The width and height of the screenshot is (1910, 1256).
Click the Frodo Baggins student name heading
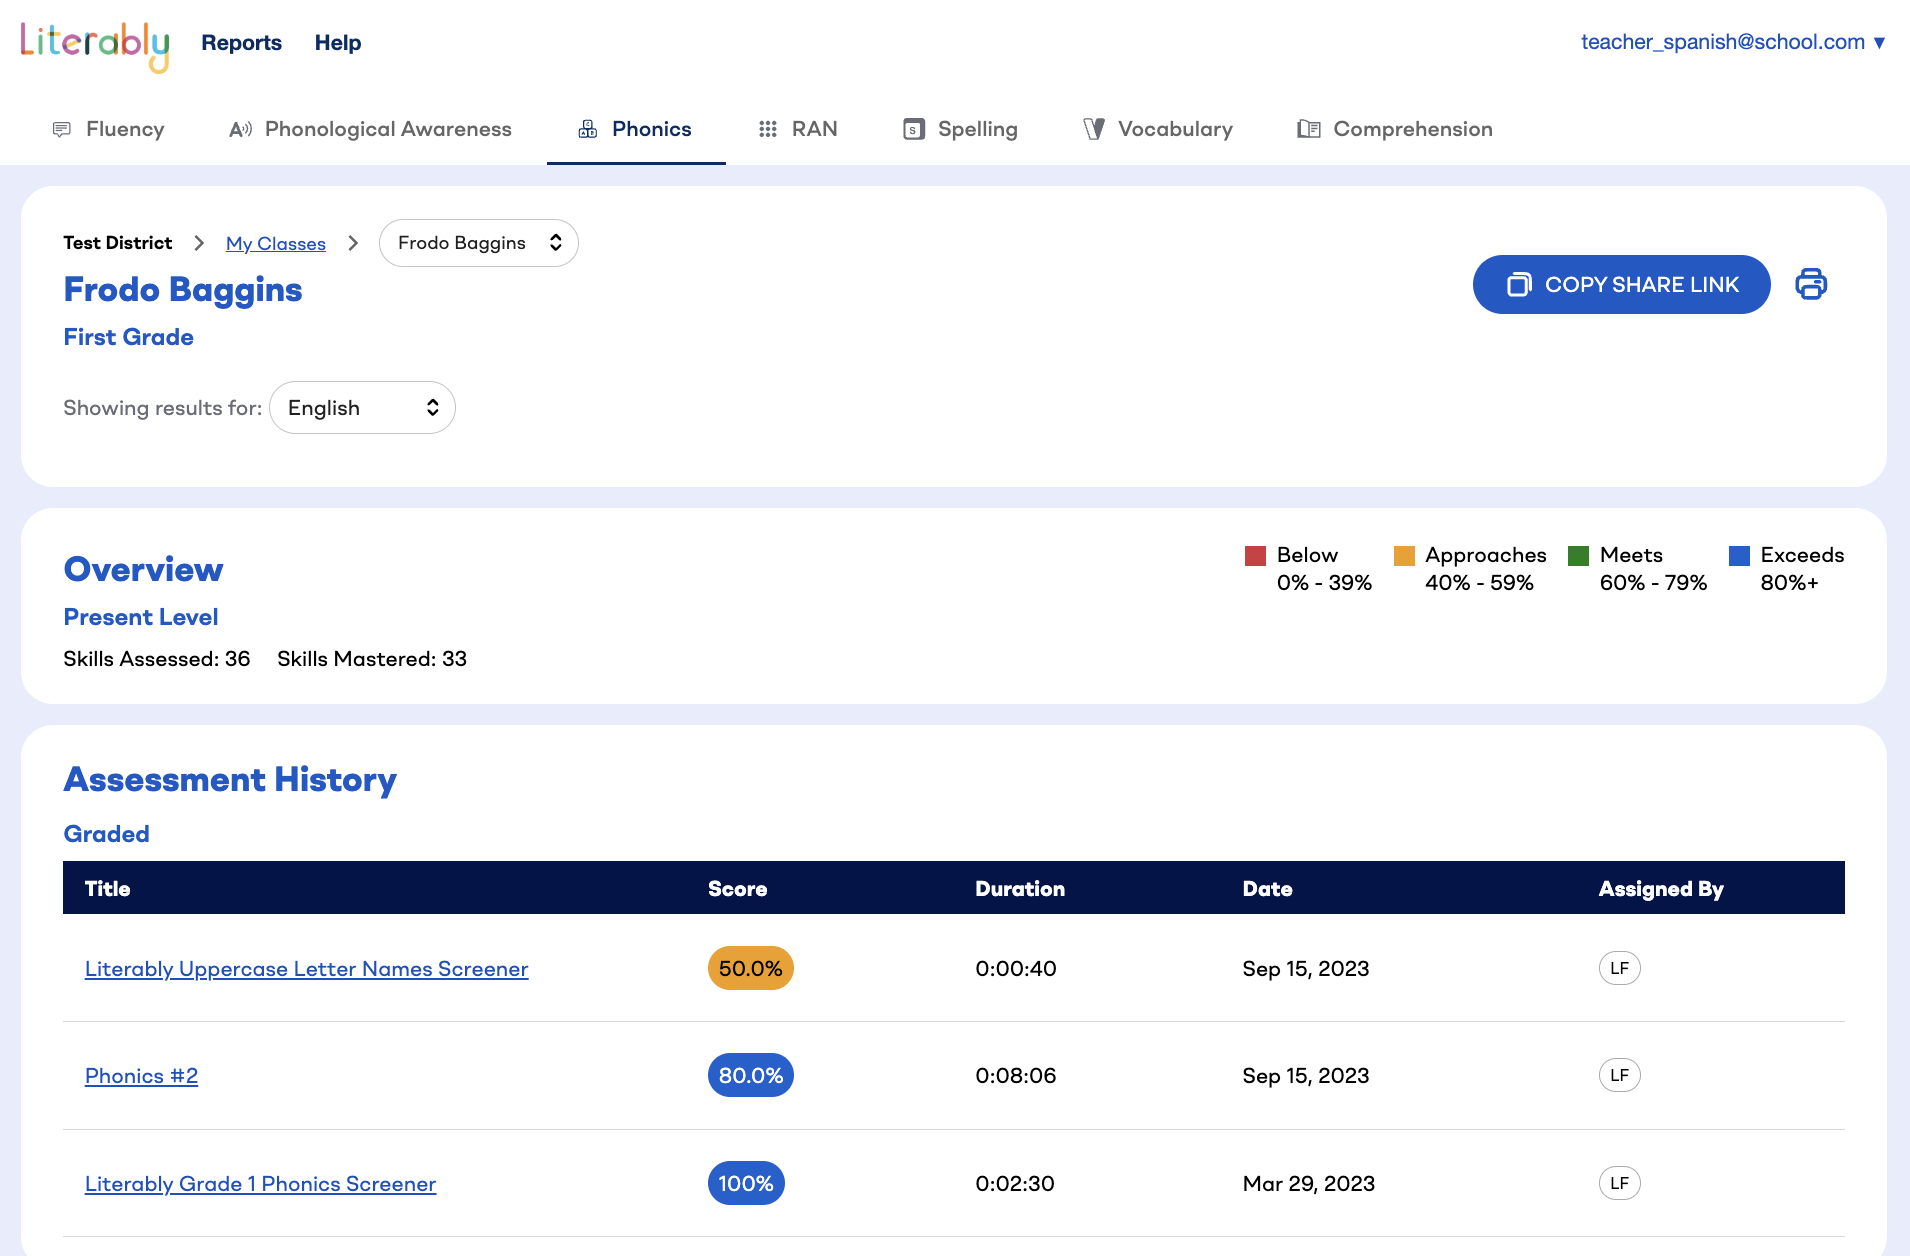(x=183, y=289)
